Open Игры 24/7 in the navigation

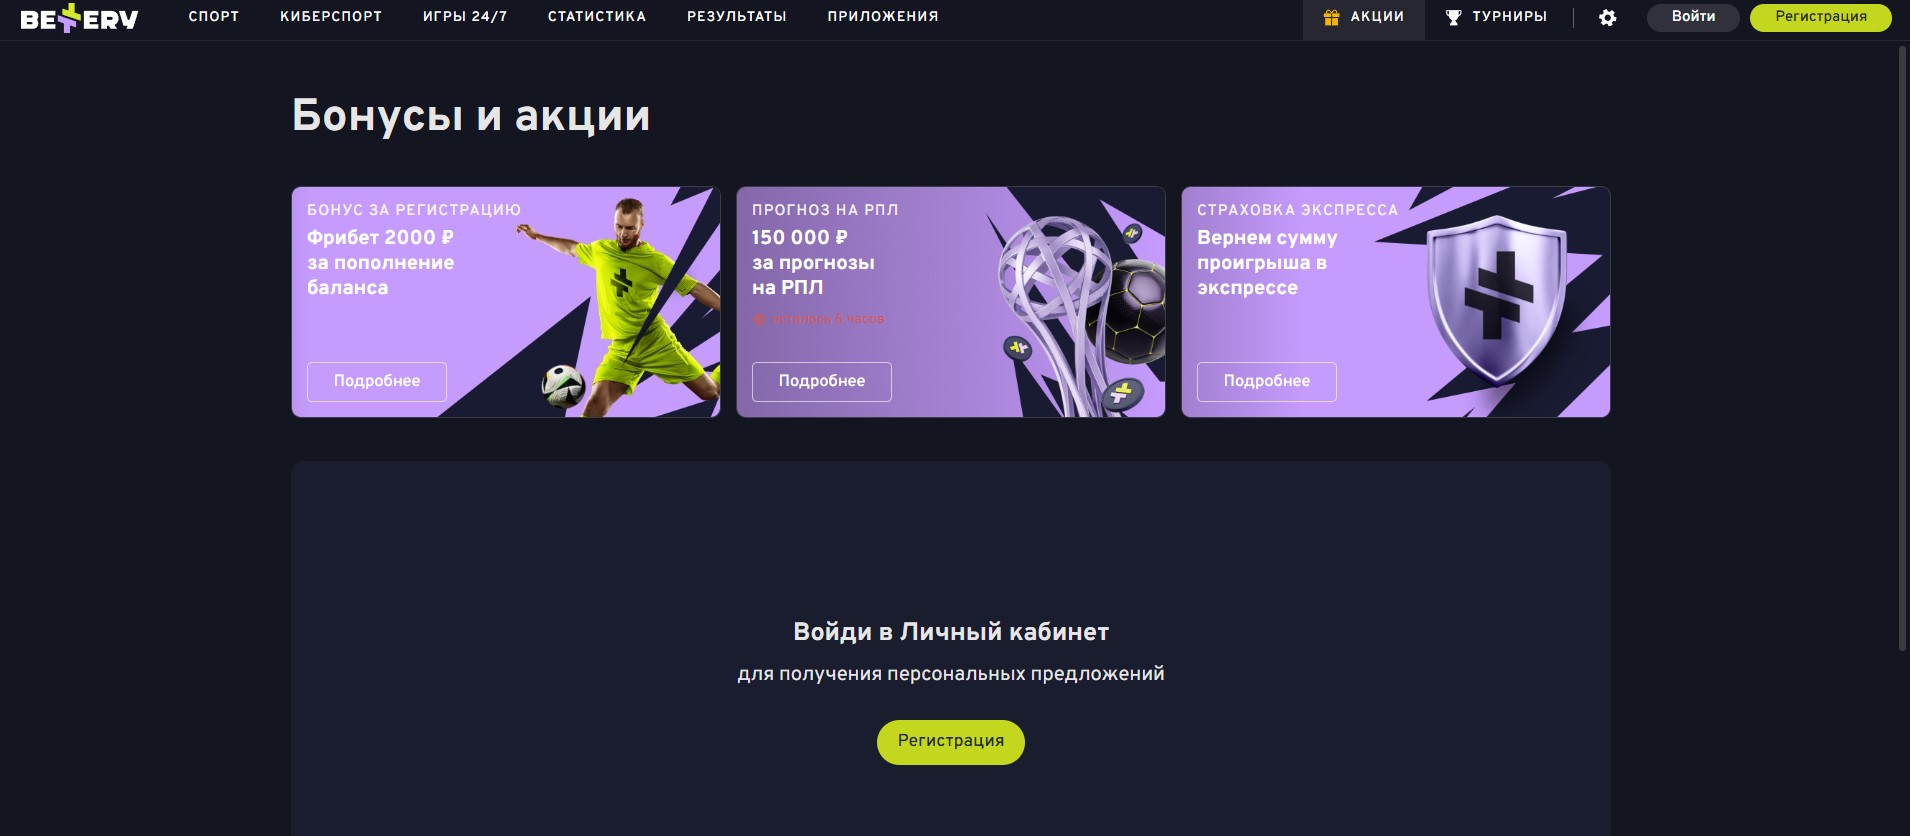465,17
